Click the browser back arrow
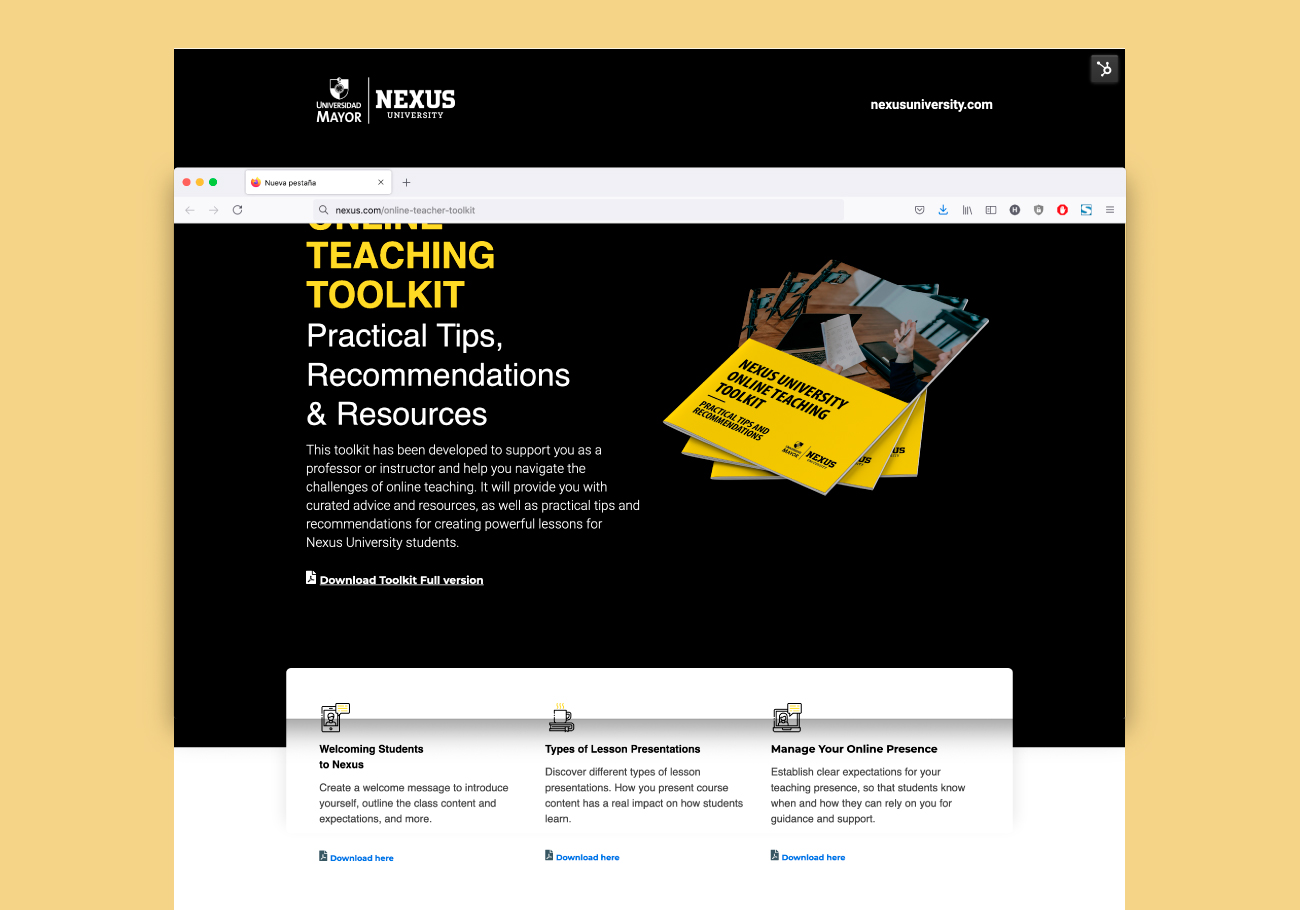 (190, 210)
